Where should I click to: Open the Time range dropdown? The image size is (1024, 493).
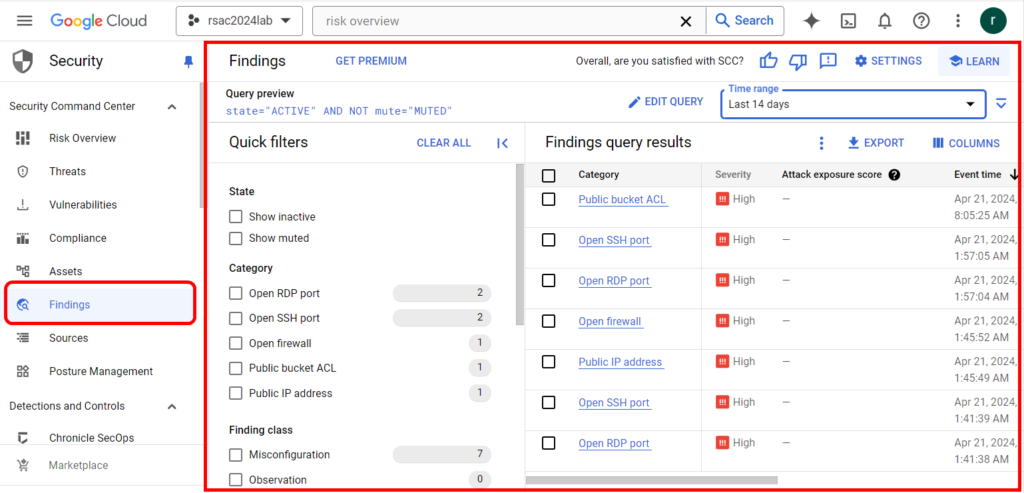(x=853, y=104)
